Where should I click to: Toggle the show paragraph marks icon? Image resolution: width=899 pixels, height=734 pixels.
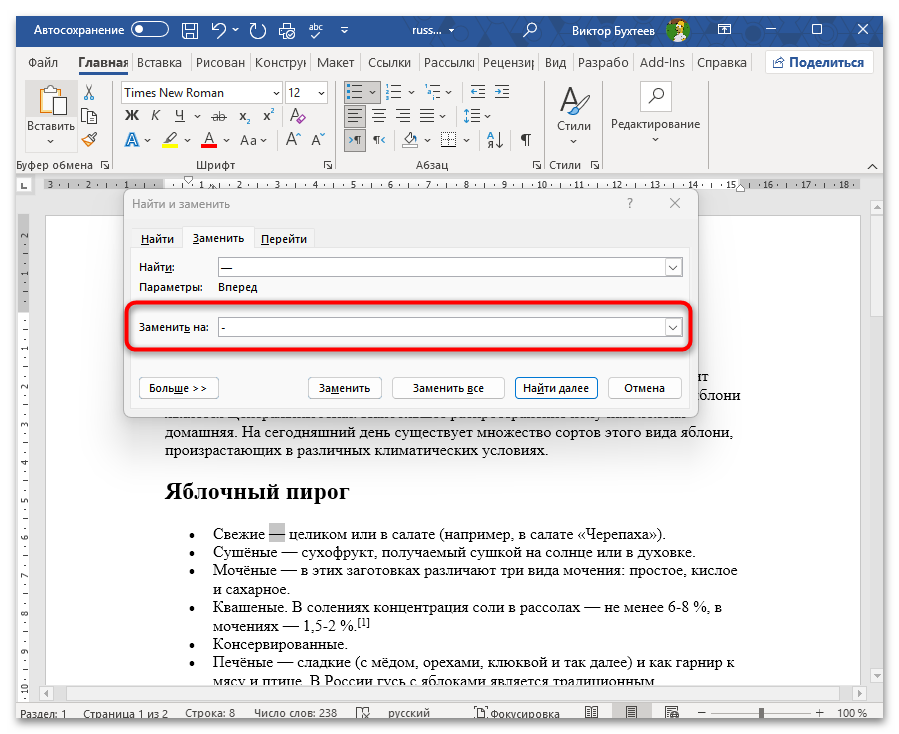click(525, 140)
